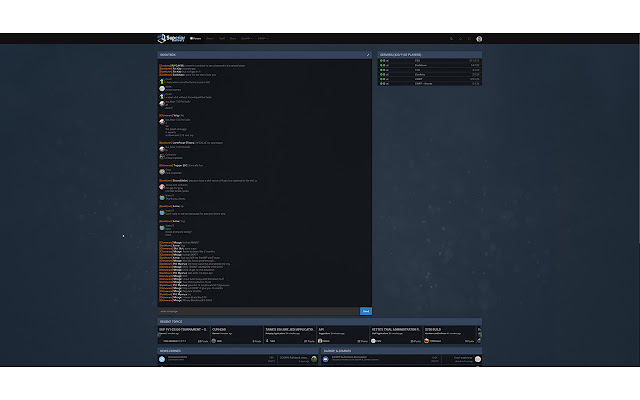Open the Forum navigation item
Image resolution: width=640 pixels, height=400 pixels.
click(x=196, y=38)
